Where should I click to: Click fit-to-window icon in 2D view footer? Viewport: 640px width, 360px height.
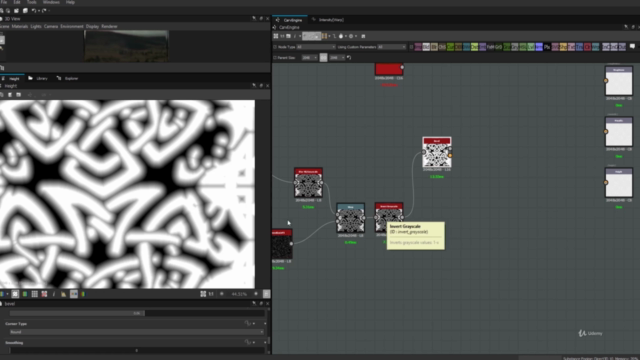[203, 294]
